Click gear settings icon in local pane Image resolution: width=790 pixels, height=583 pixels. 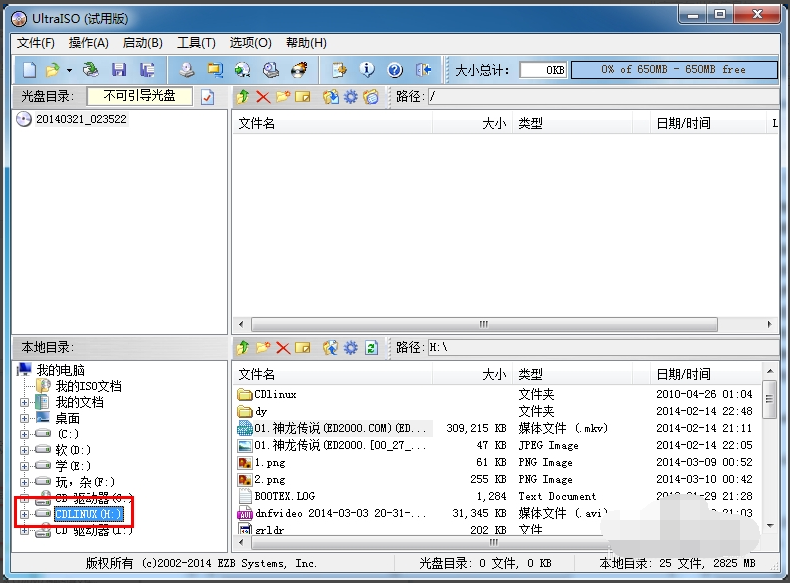[x=350, y=347]
